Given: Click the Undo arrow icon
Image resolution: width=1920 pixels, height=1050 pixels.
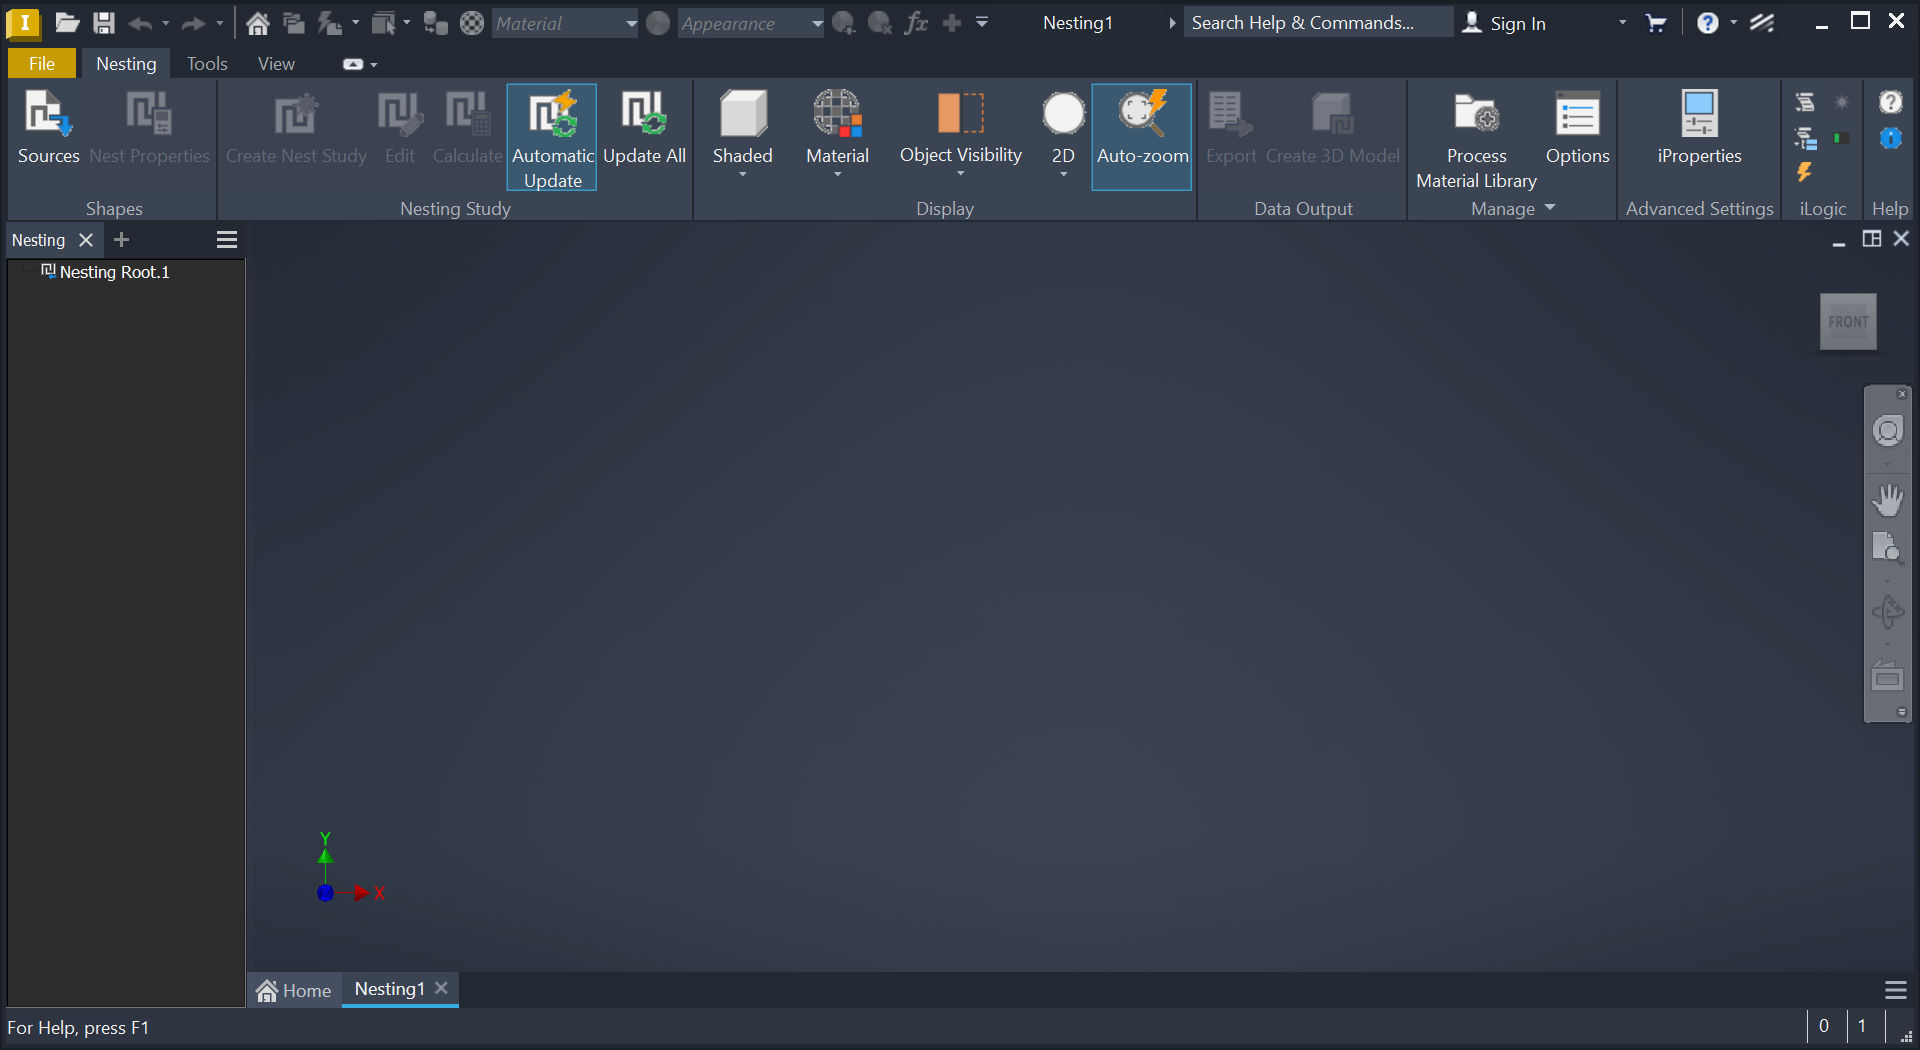Looking at the screenshot, I should 140,23.
